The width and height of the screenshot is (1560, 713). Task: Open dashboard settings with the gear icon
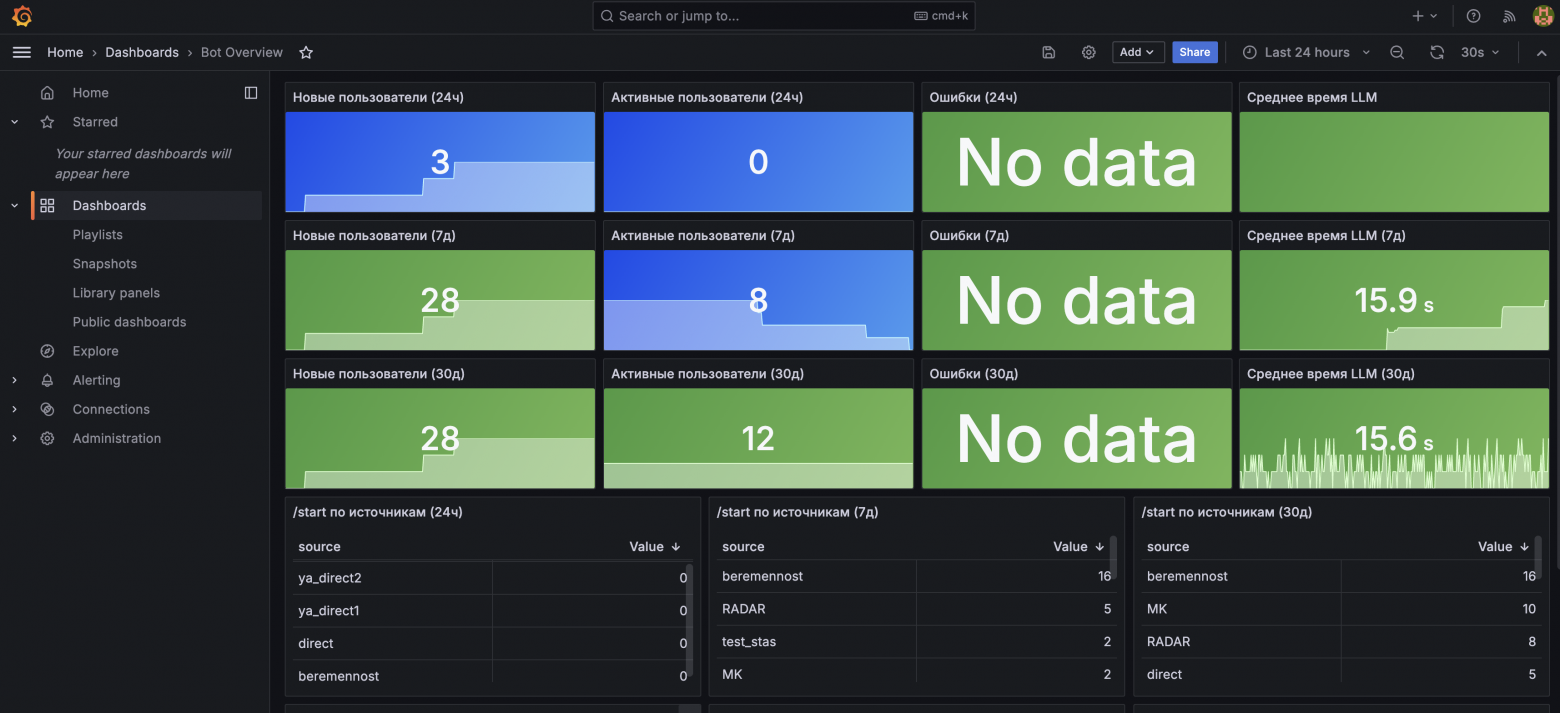click(x=1088, y=52)
